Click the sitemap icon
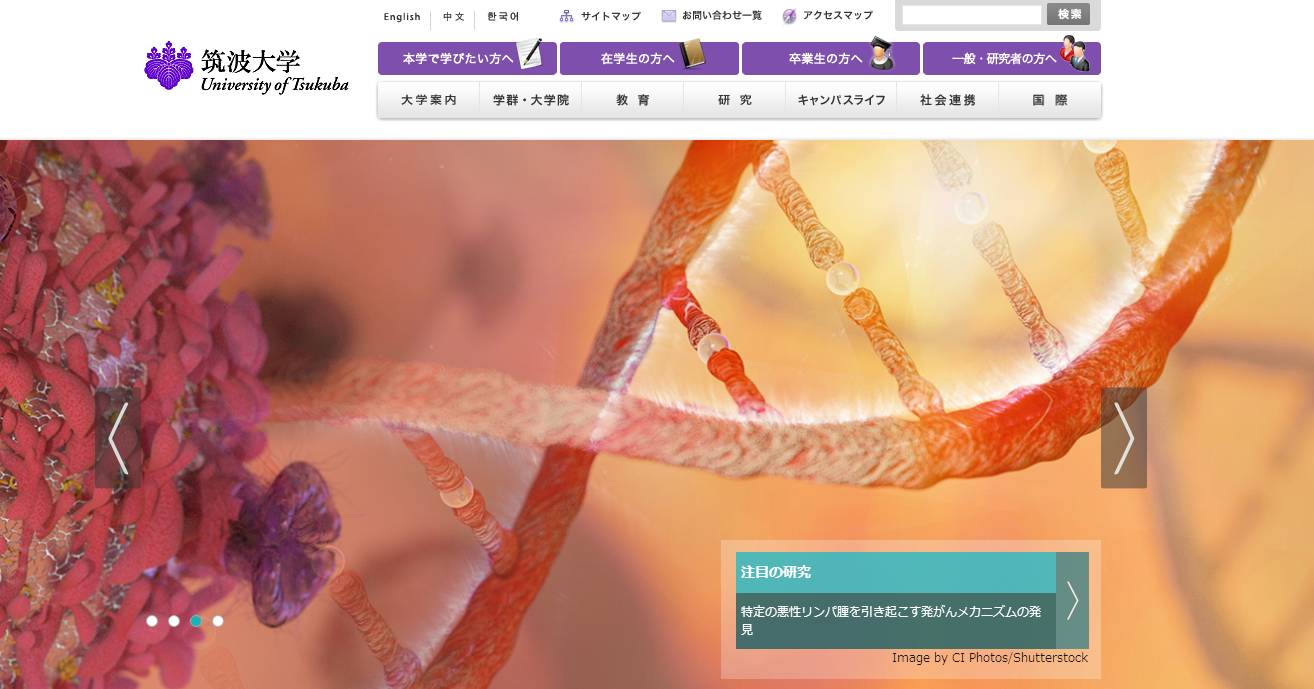The width and height of the screenshot is (1314, 689). click(567, 15)
